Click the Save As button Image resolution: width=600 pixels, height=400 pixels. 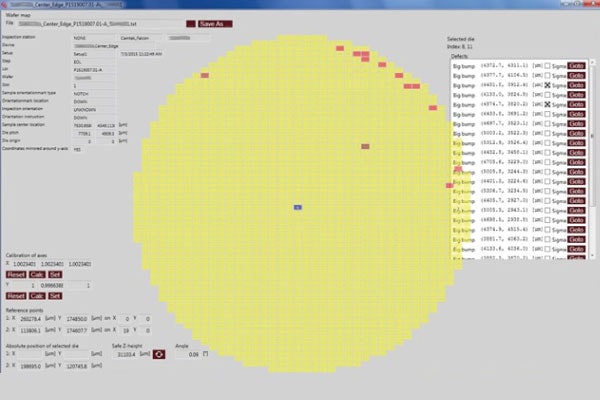coord(212,22)
